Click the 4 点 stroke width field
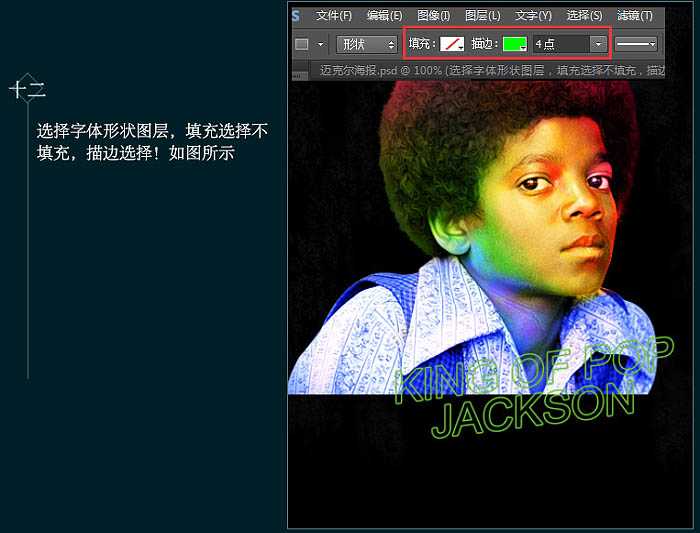 click(561, 44)
